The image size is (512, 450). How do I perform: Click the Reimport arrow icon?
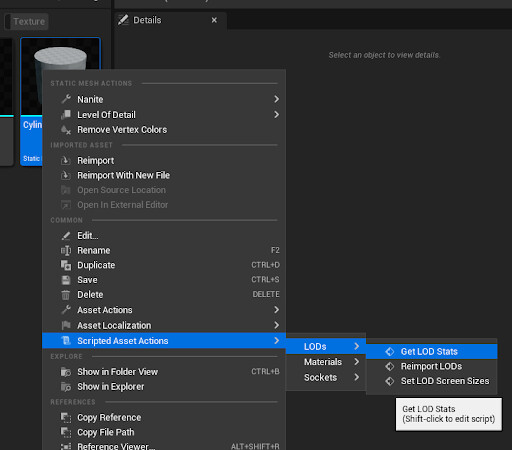[66, 161]
